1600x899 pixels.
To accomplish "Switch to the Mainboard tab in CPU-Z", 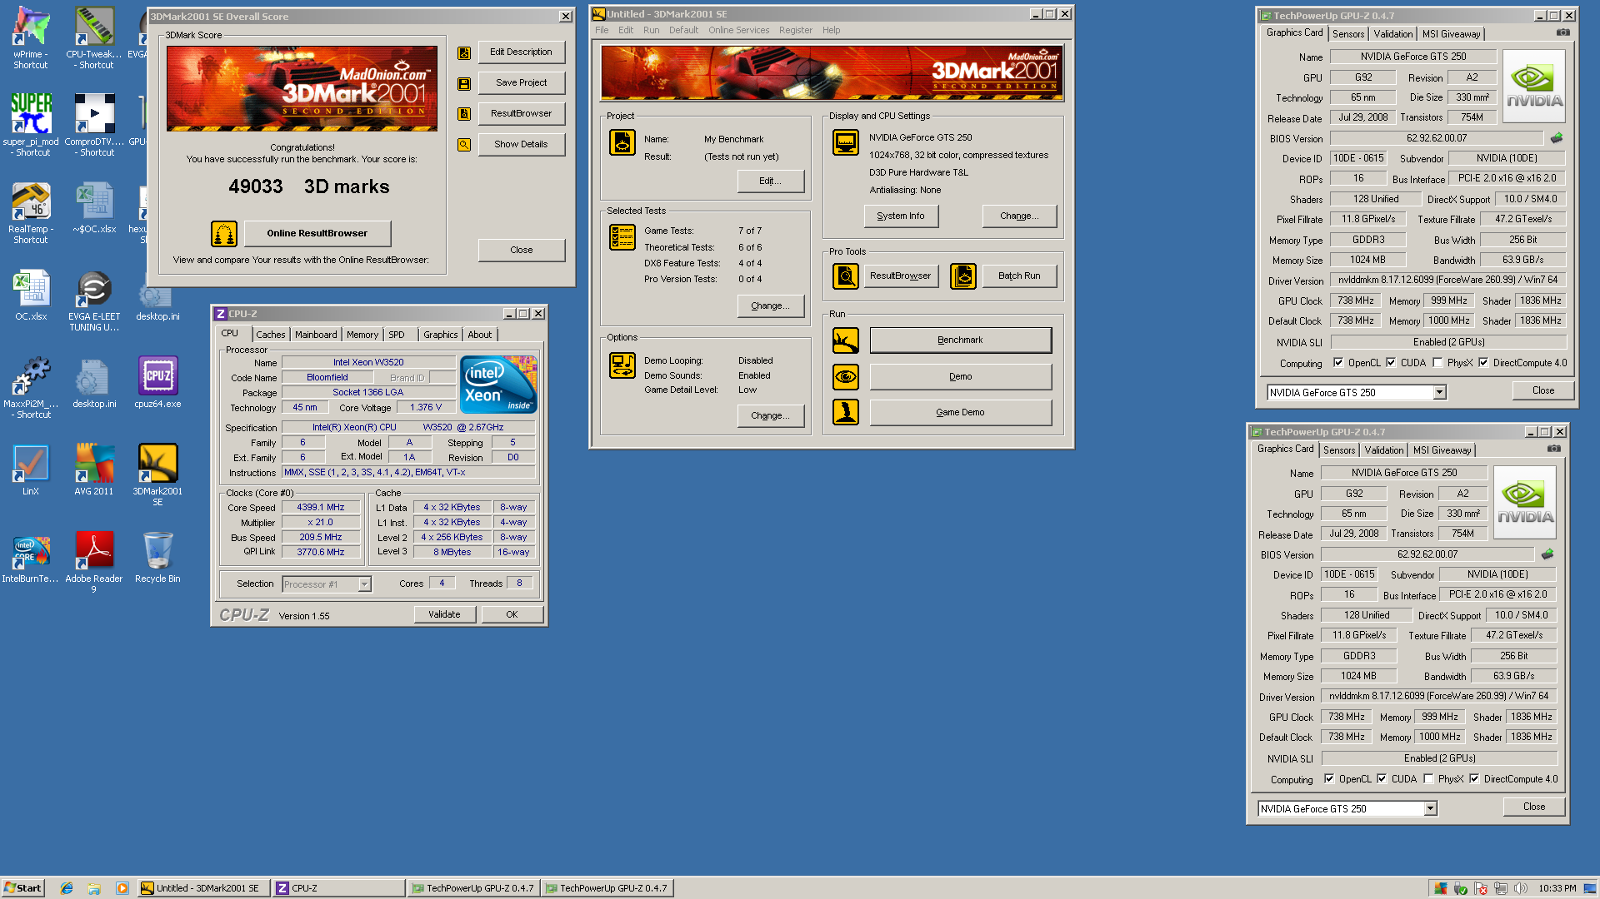I will coord(316,335).
